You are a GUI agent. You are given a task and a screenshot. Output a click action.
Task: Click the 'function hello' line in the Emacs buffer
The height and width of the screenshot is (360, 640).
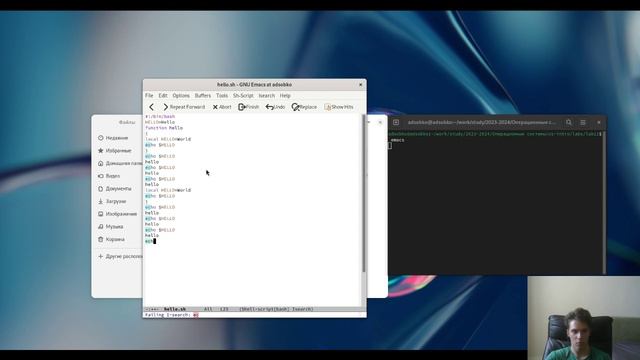[164, 128]
